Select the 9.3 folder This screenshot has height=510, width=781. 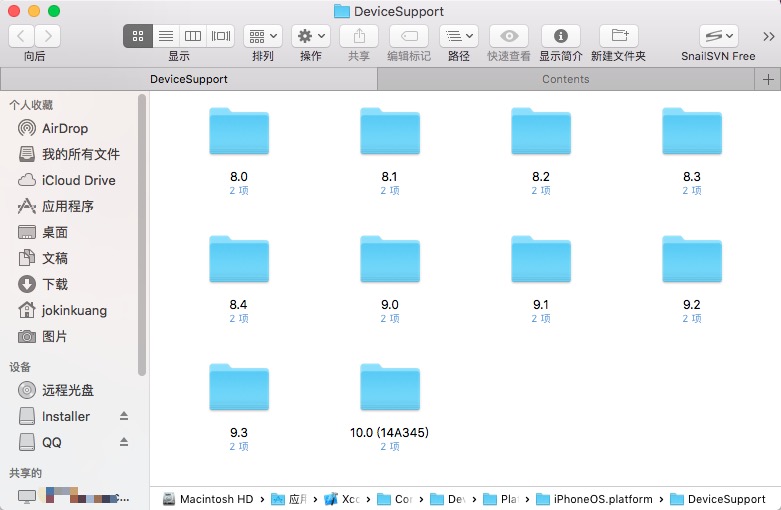pyautogui.click(x=239, y=387)
